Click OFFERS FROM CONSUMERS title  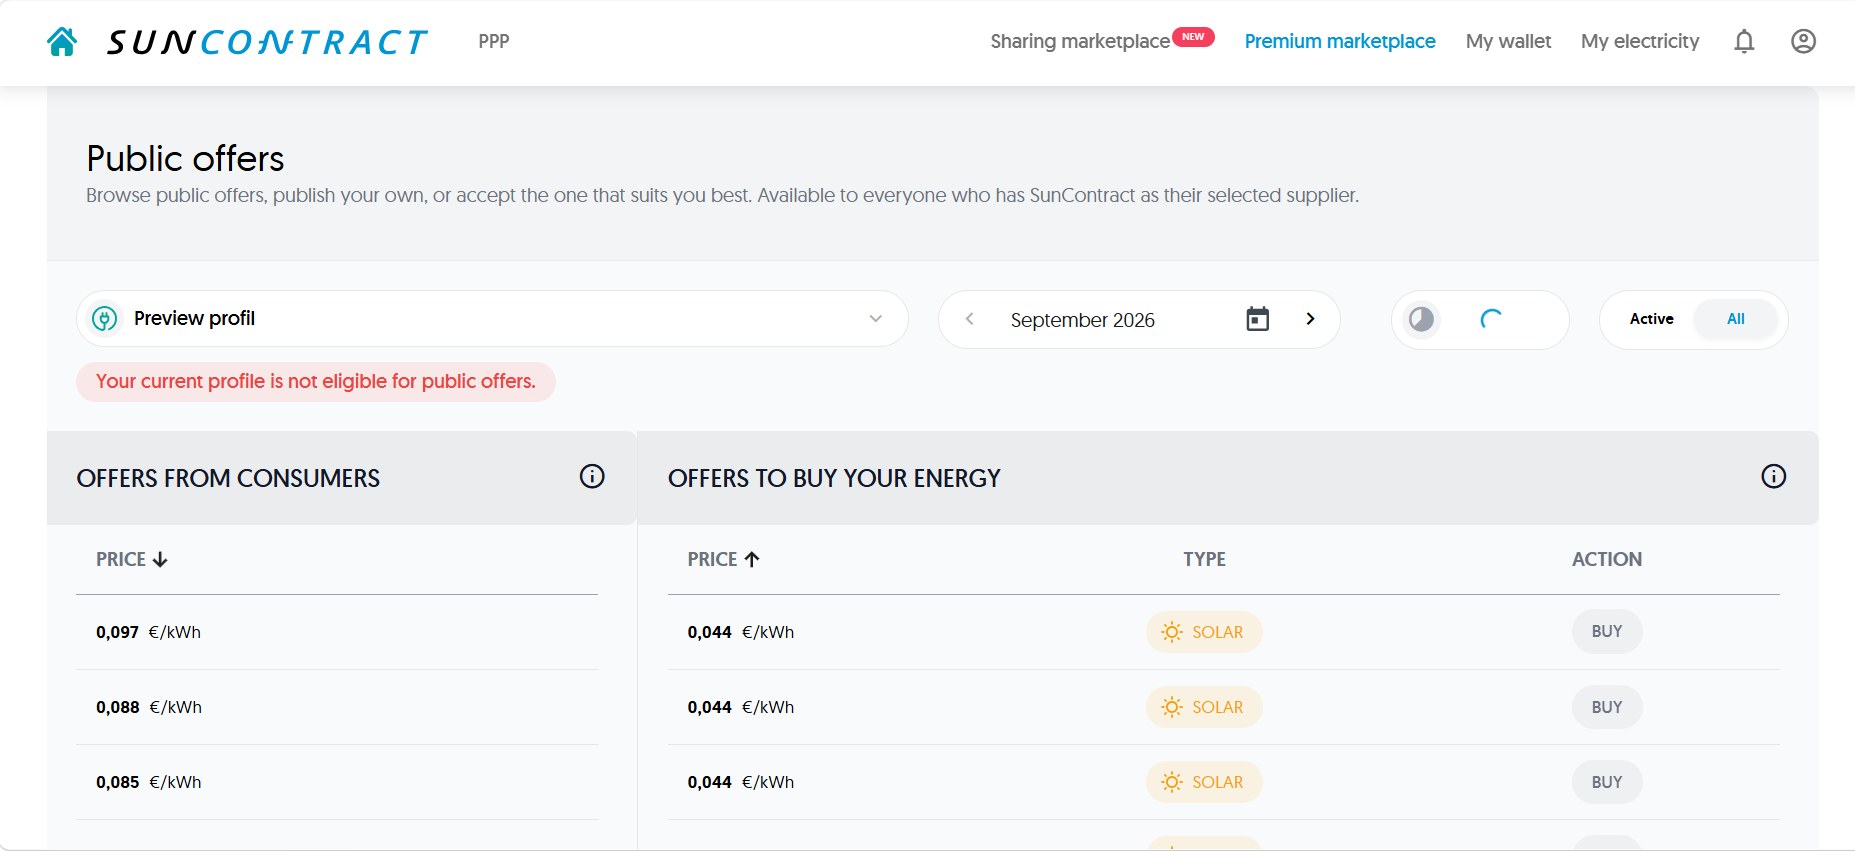228,478
